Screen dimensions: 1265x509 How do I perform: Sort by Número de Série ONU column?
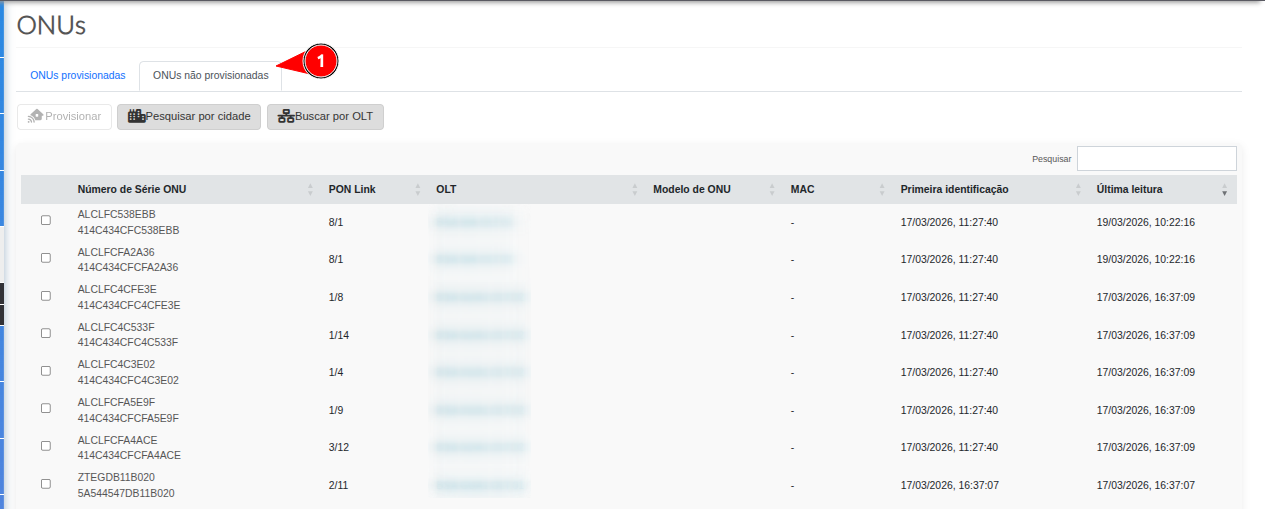195,189
